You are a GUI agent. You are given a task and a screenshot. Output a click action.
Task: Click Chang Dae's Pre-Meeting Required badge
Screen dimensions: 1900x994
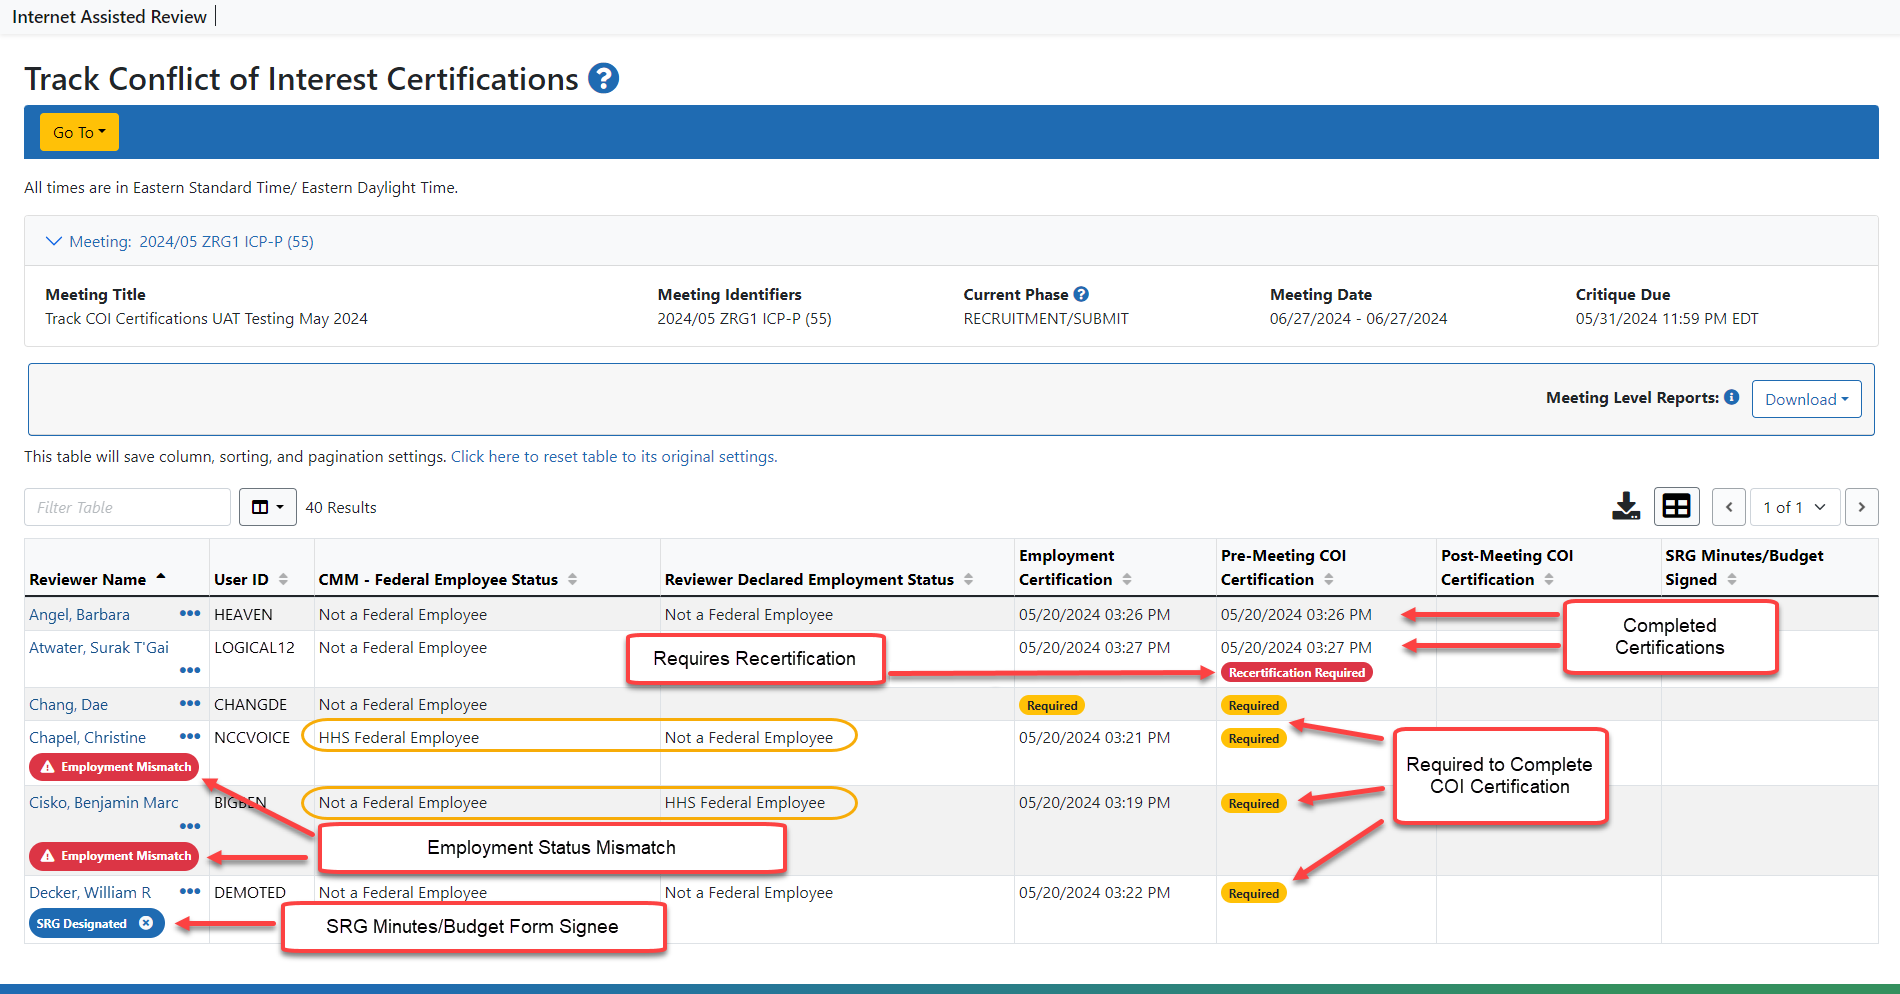click(x=1254, y=705)
